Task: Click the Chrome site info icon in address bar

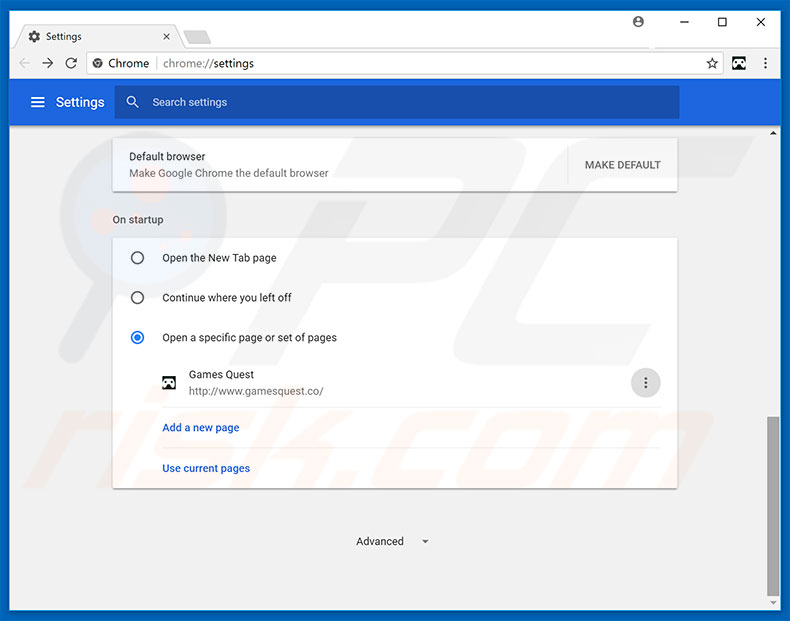Action: pos(98,63)
